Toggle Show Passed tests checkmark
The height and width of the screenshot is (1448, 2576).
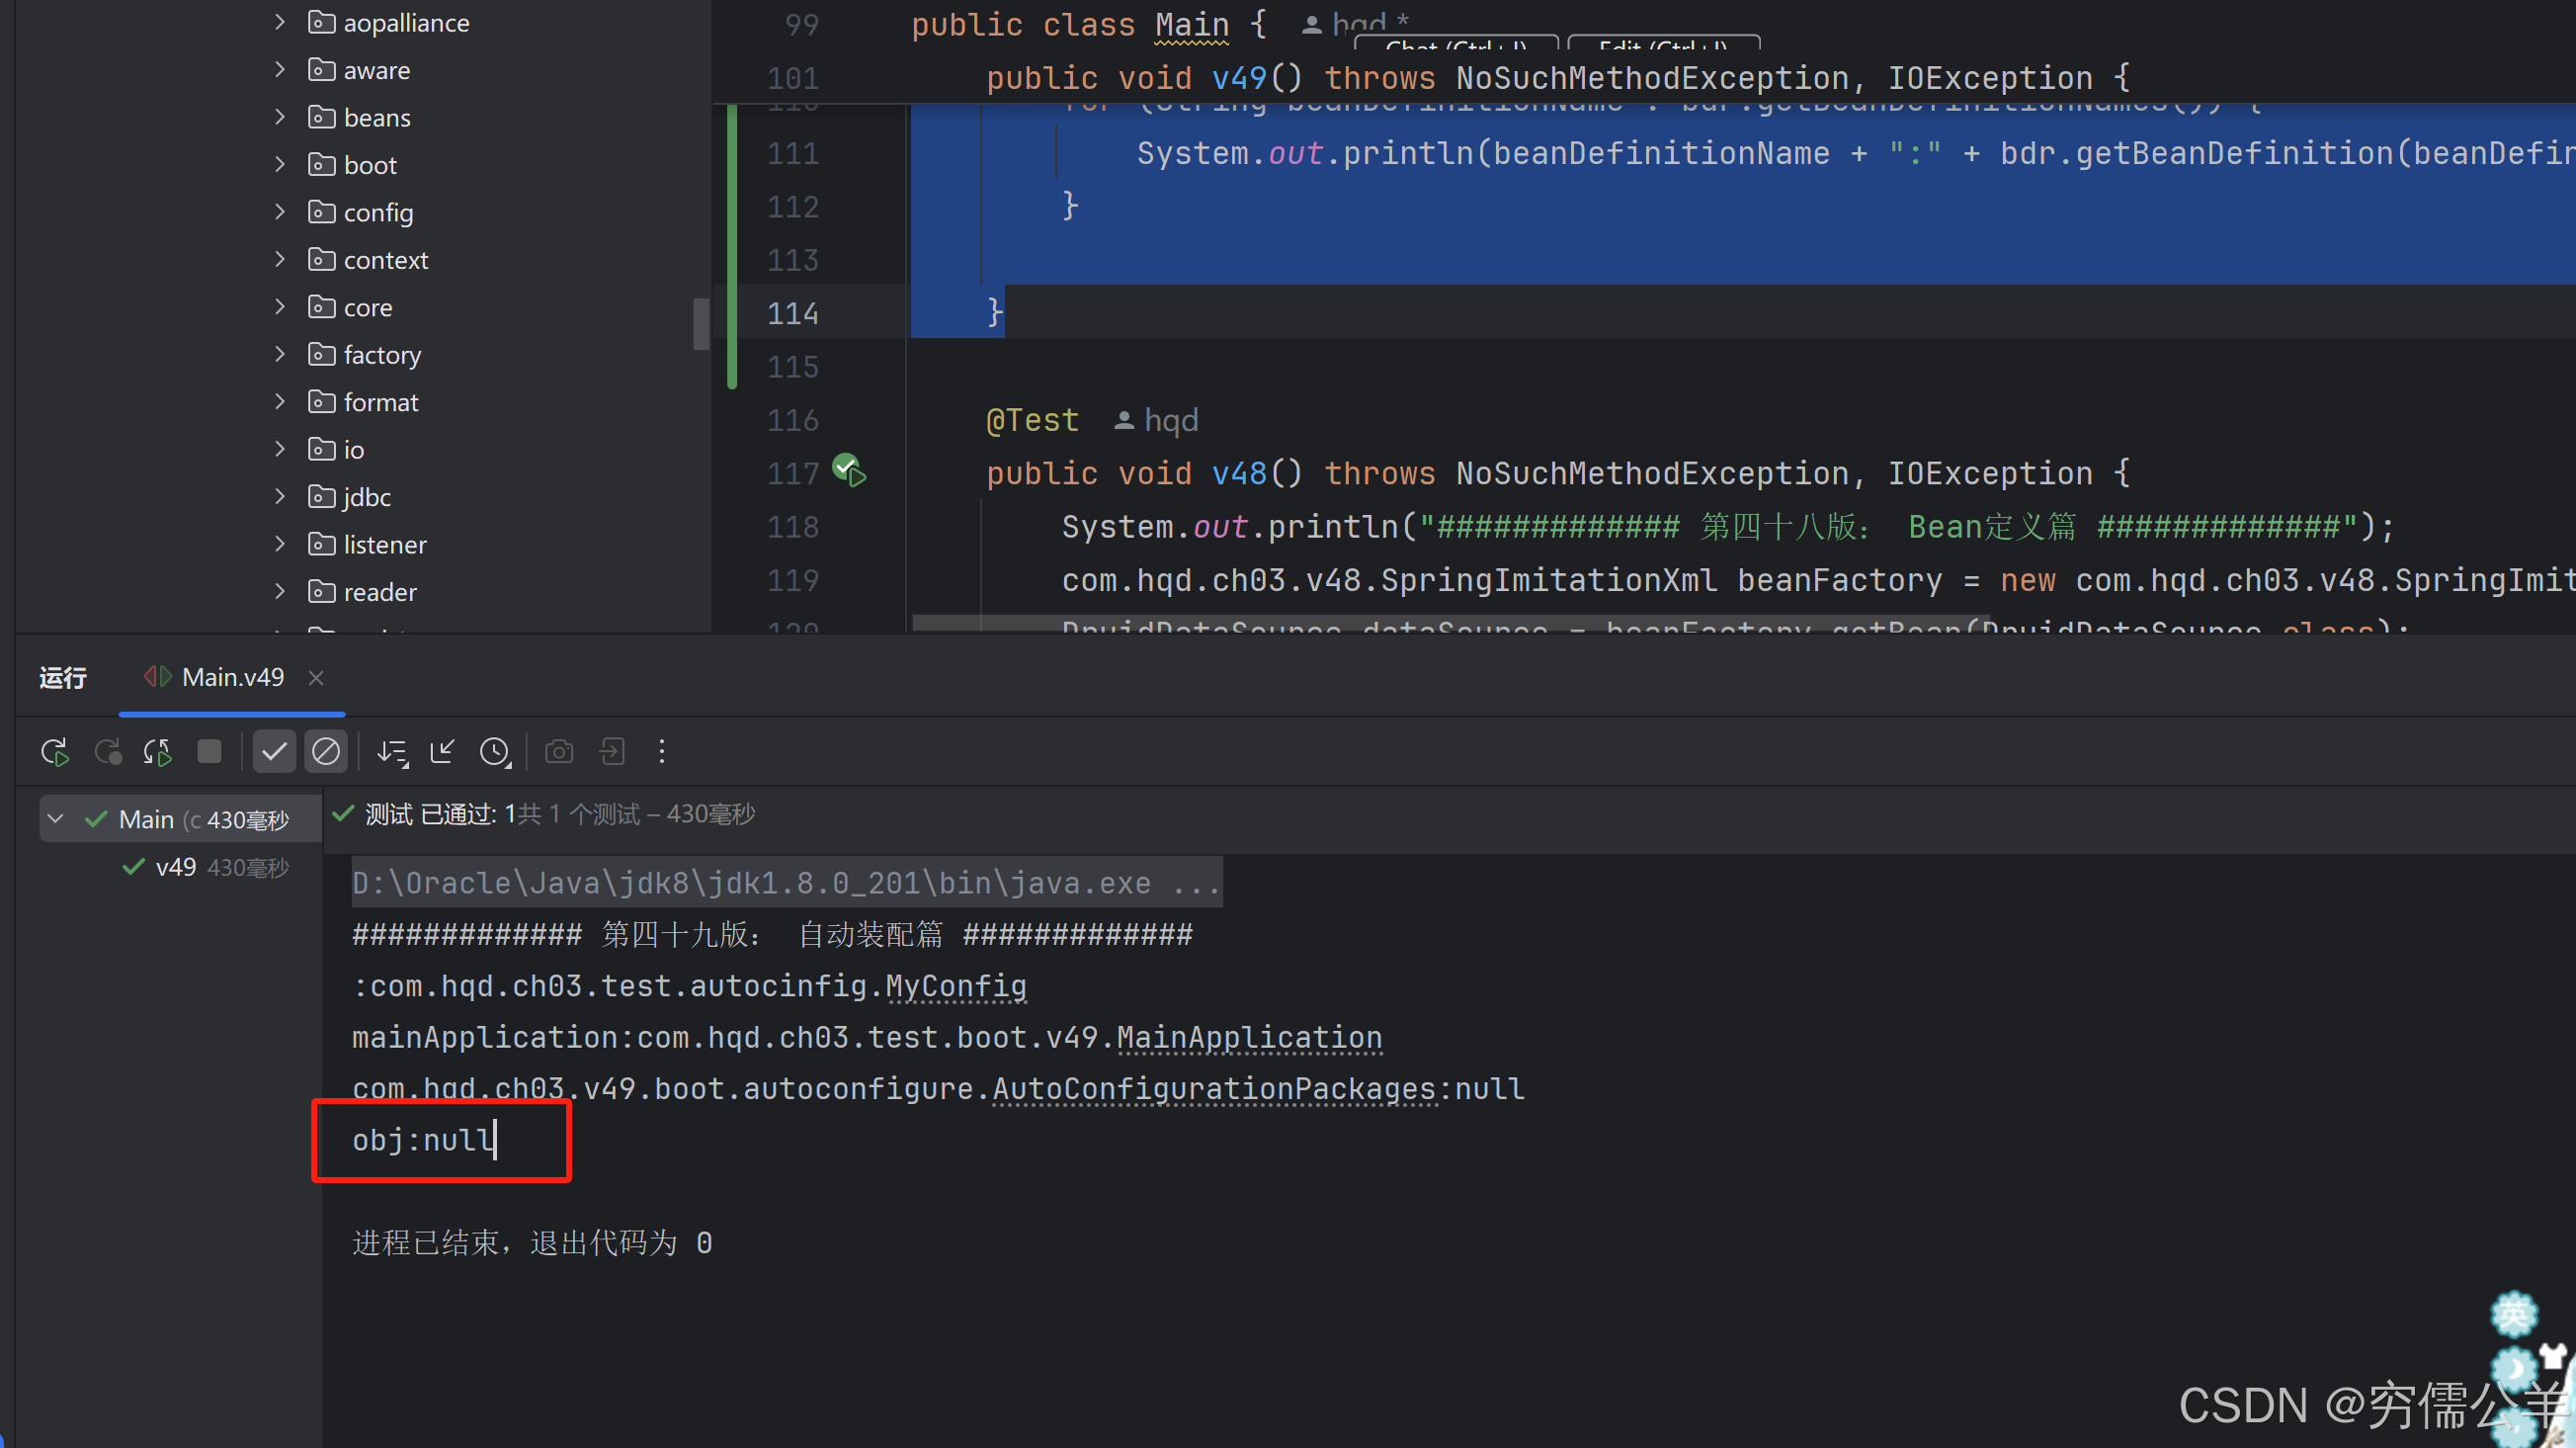pos(274,752)
